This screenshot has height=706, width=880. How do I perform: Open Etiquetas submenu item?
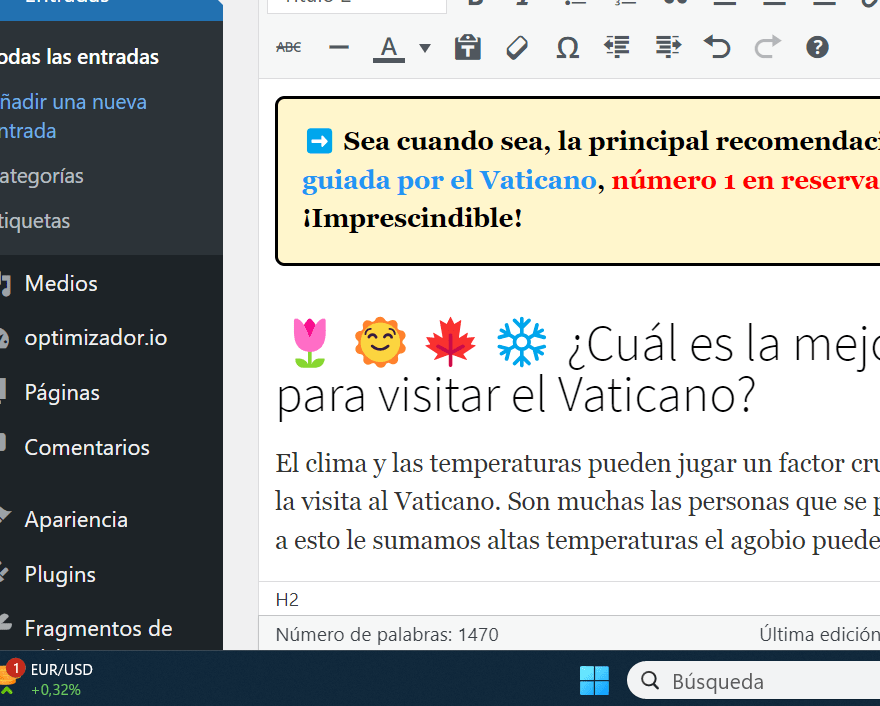pos(35,221)
